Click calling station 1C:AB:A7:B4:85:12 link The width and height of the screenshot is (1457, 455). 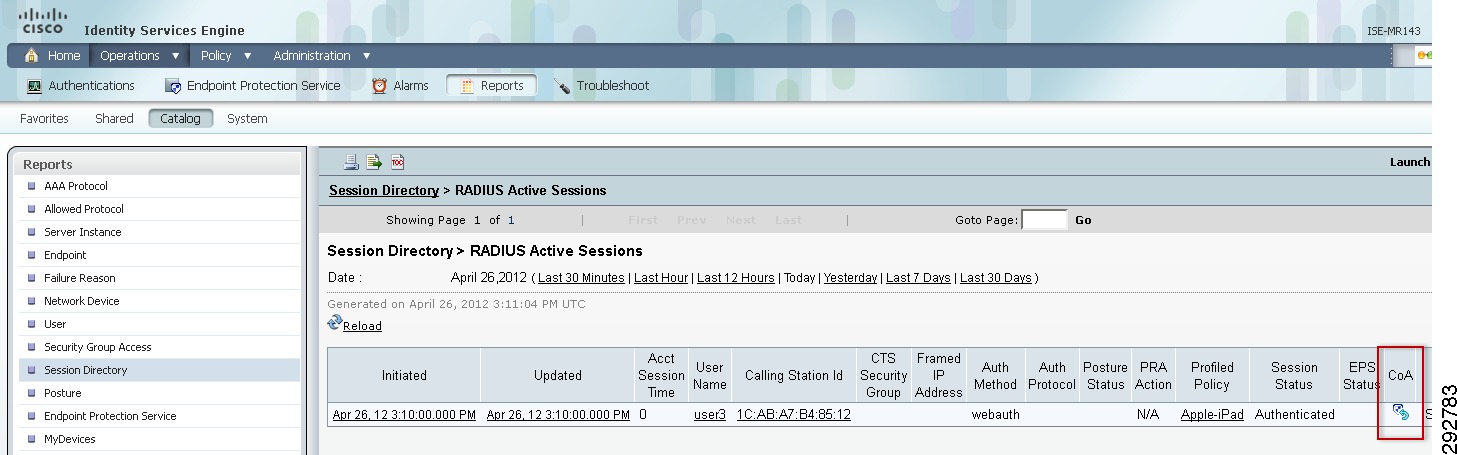[794, 414]
